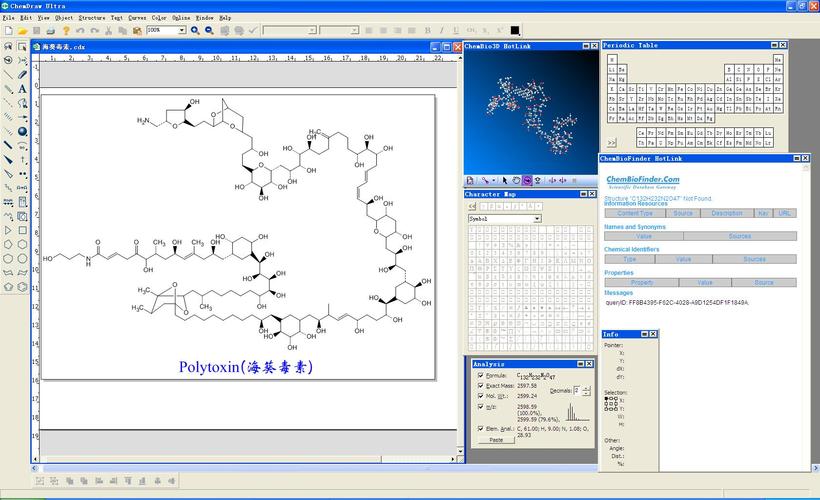Select the Structure Perspective rotate tool
The width and height of the screenshot is (820, 500).
(8, 61)
